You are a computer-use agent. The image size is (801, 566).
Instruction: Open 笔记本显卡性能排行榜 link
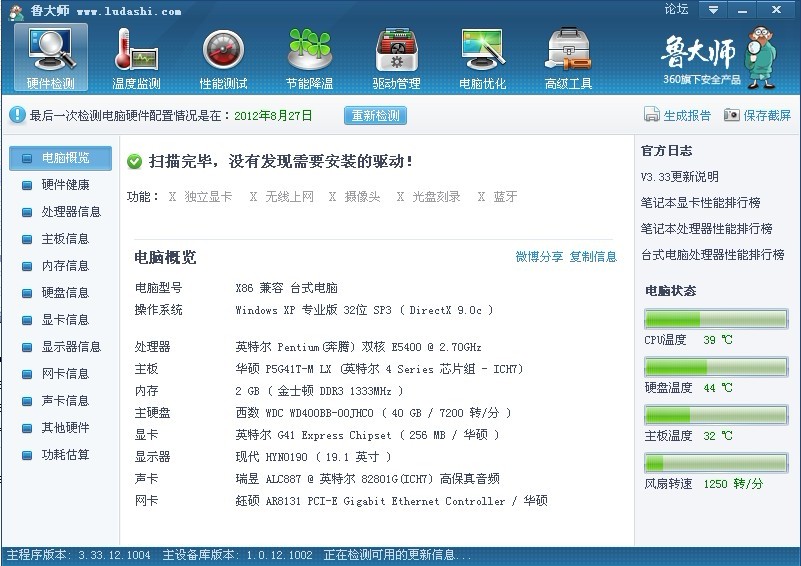(700, 203)
